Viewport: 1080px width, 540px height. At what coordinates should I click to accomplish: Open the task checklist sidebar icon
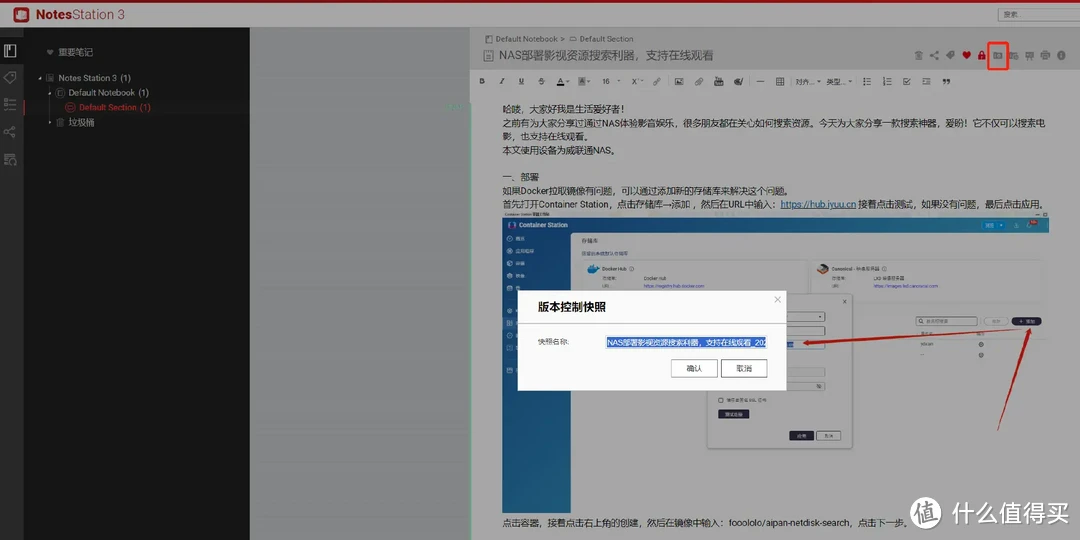pyautogui.click(x=10, y=105)
